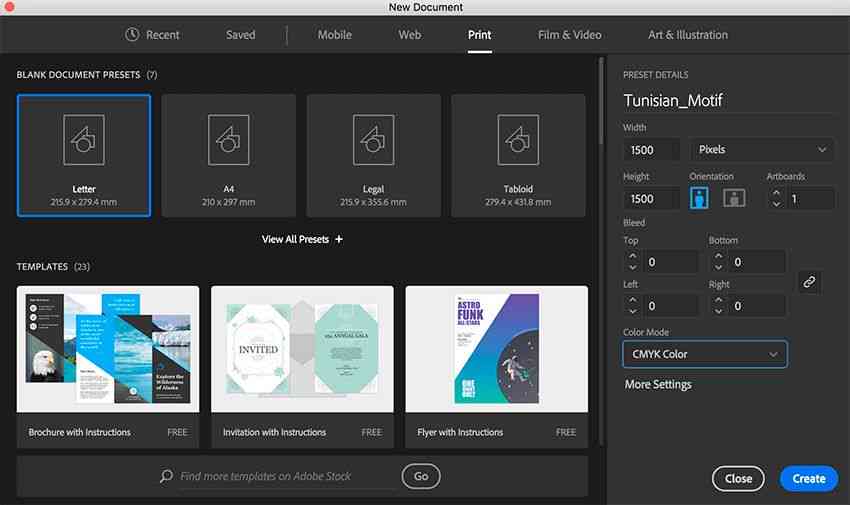The width and height of the screenshot is (850, 505).
Task: Choose portrait orientation
Action: coord(699,198)
